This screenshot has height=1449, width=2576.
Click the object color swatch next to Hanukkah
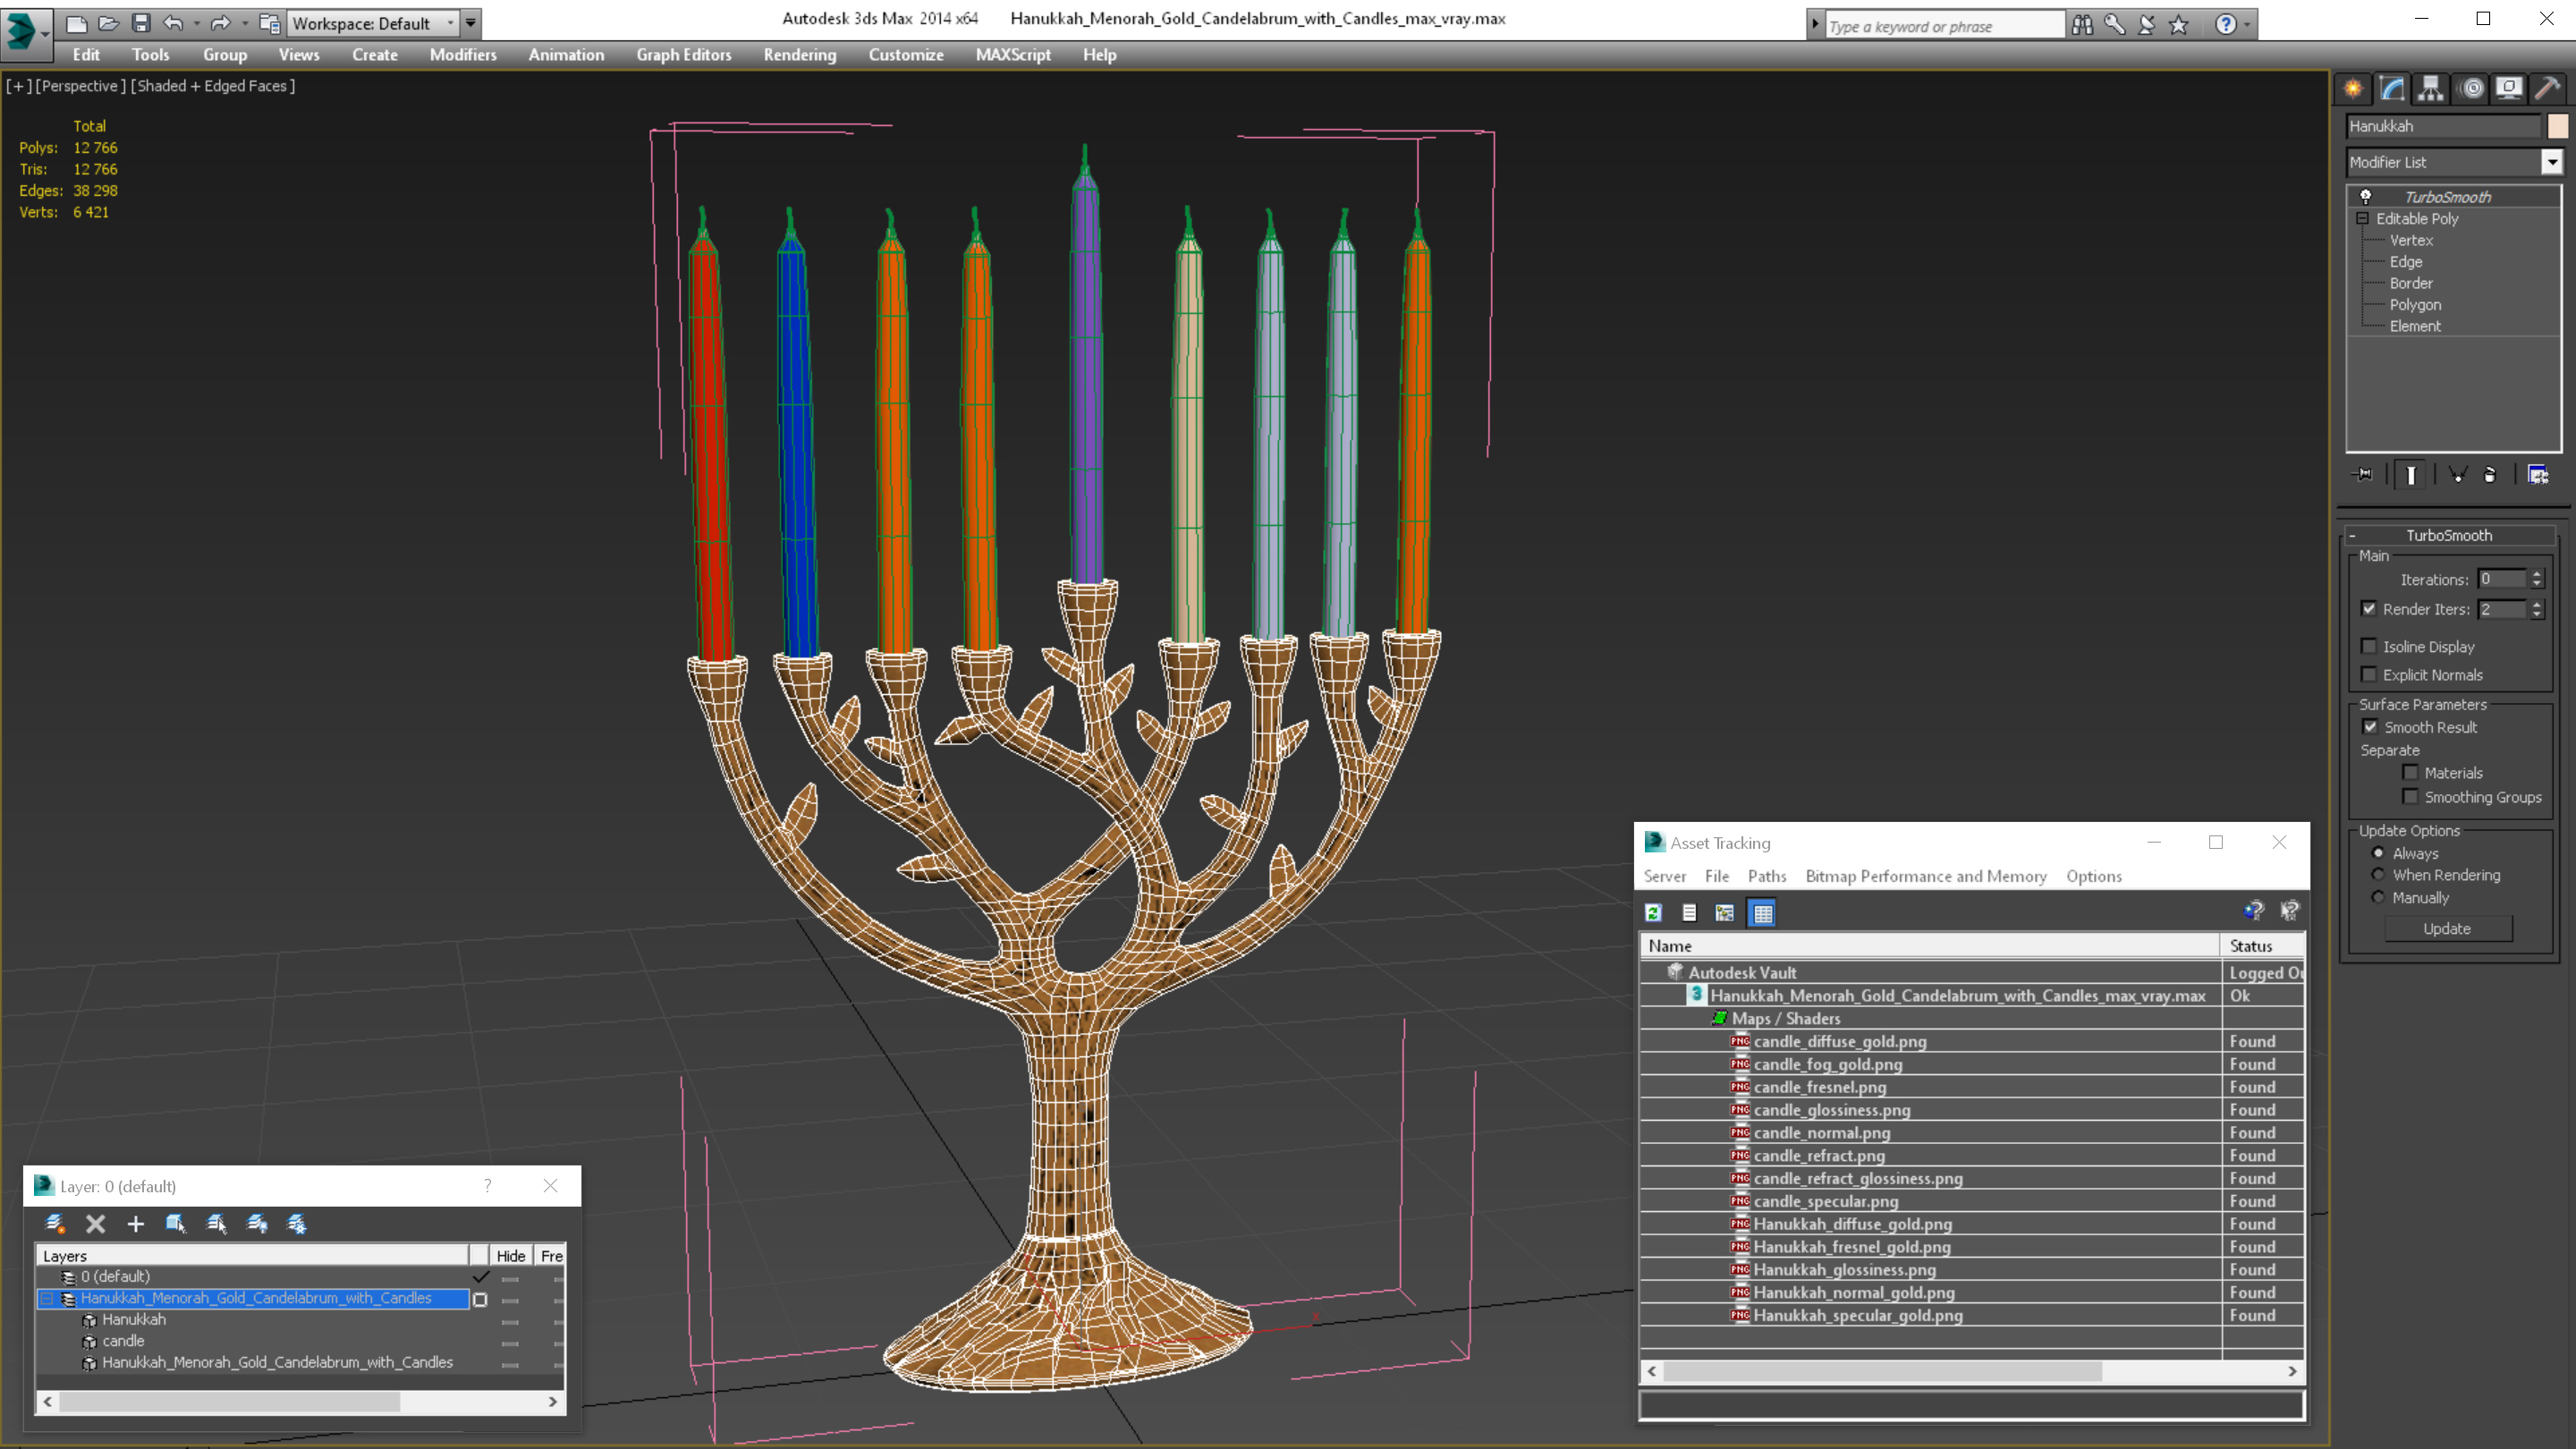tap(2557, 126)
